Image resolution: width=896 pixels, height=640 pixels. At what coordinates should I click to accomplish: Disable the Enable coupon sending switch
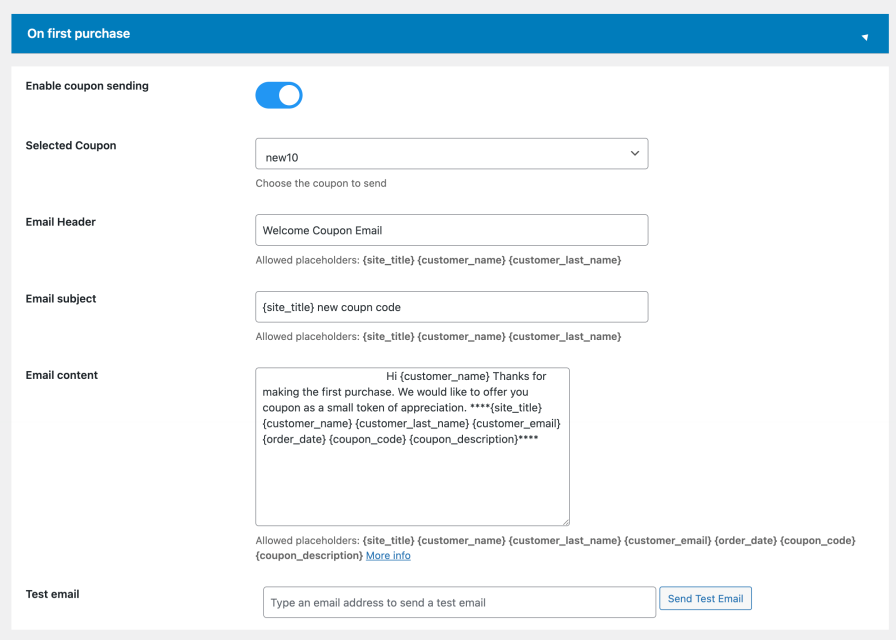click(279, 95)
